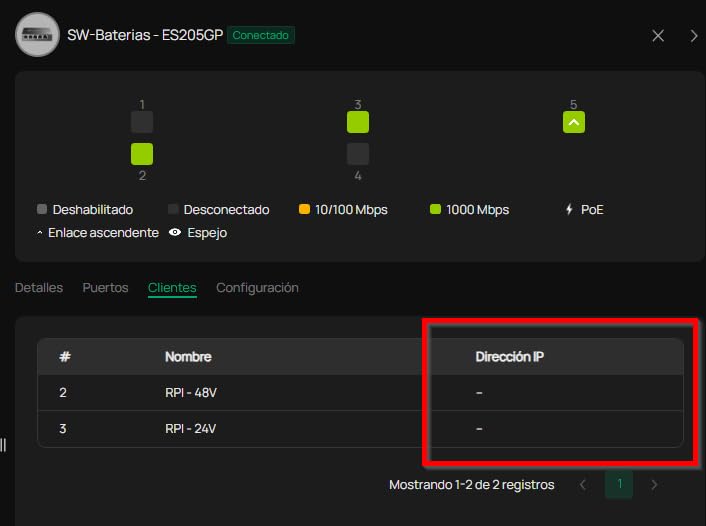
Task: Select switch port 2
Action: point(142,154)
